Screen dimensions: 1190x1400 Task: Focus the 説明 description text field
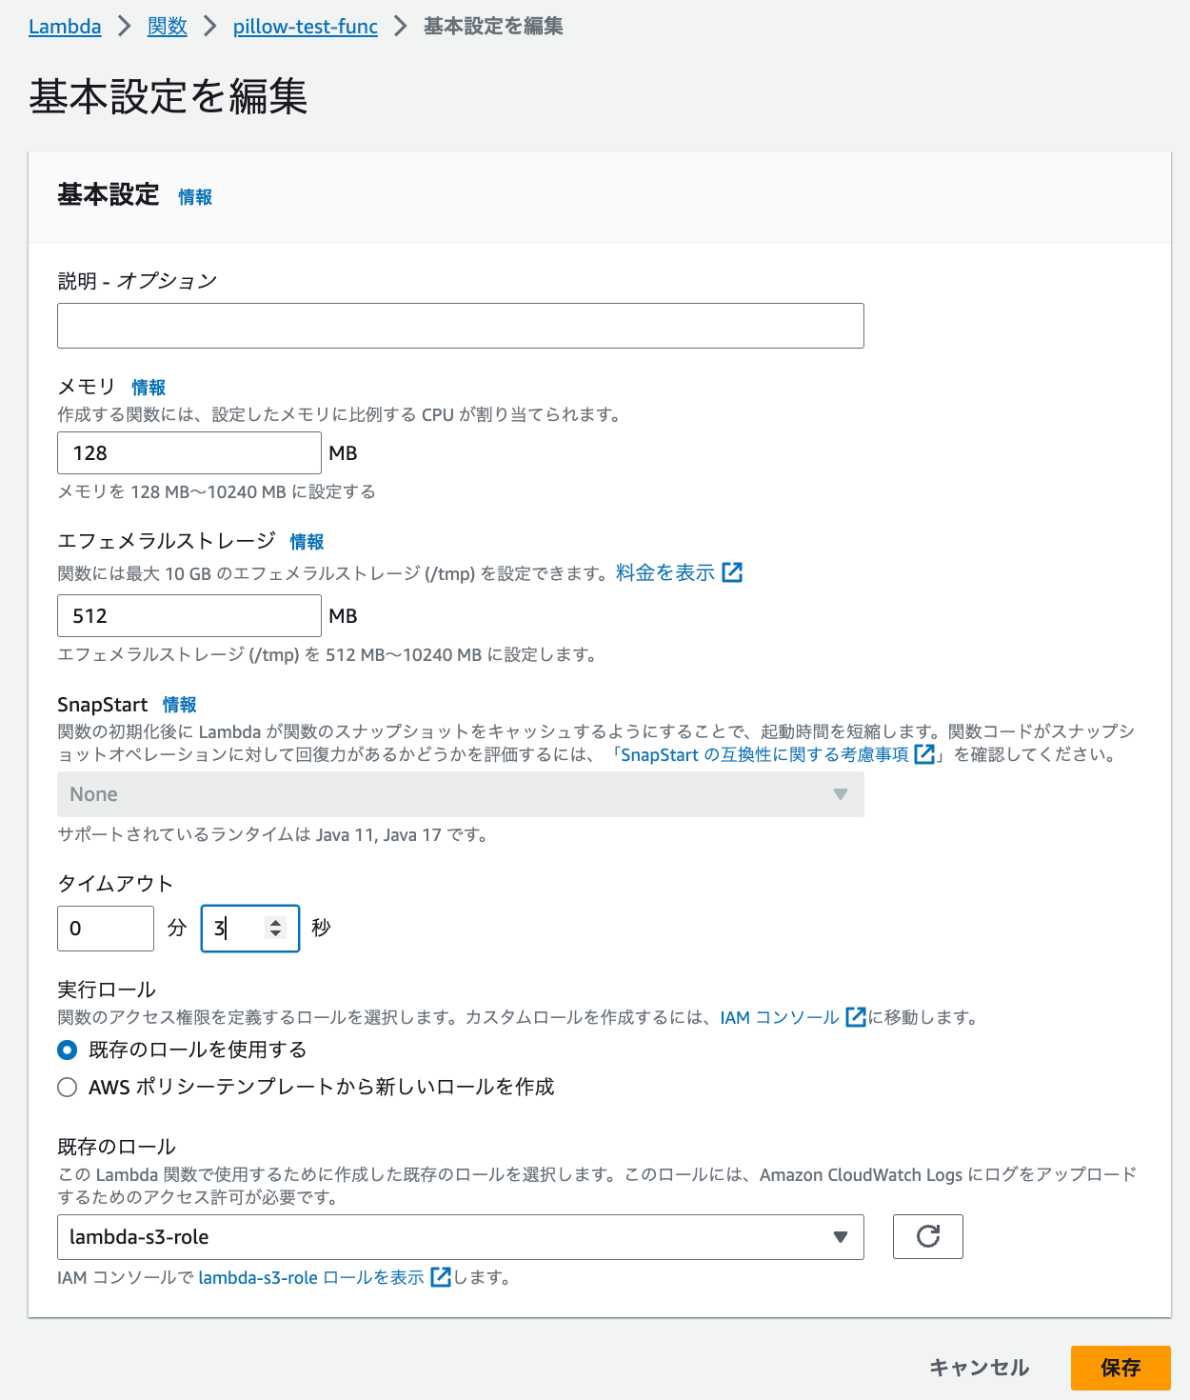pos(460,326)
